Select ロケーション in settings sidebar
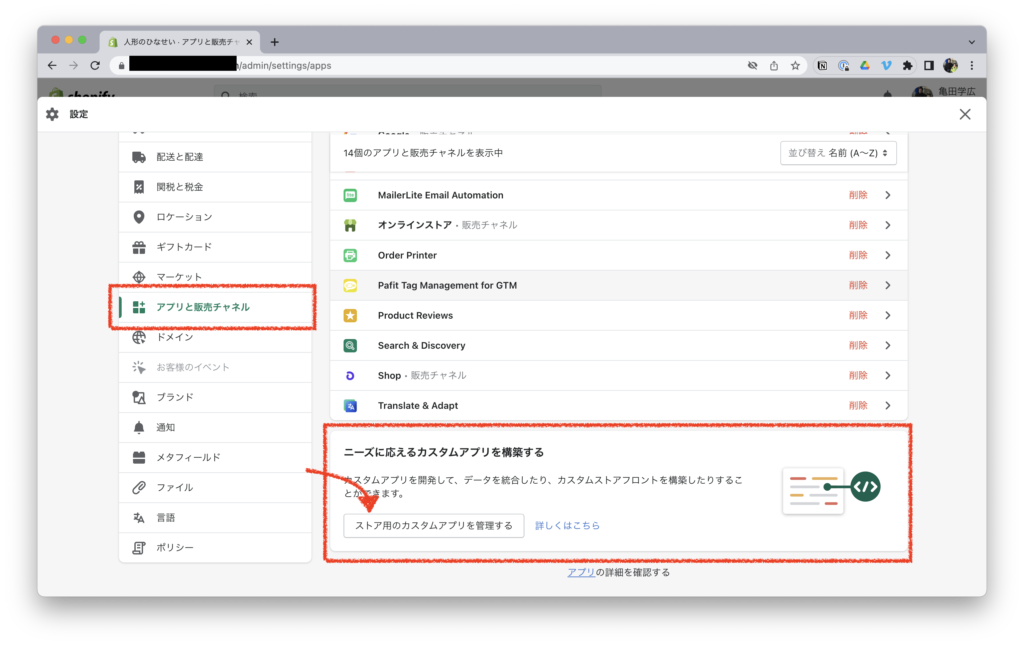Image resolution: width=1024 pixels, height=646 pixels. tap(216, 217)
